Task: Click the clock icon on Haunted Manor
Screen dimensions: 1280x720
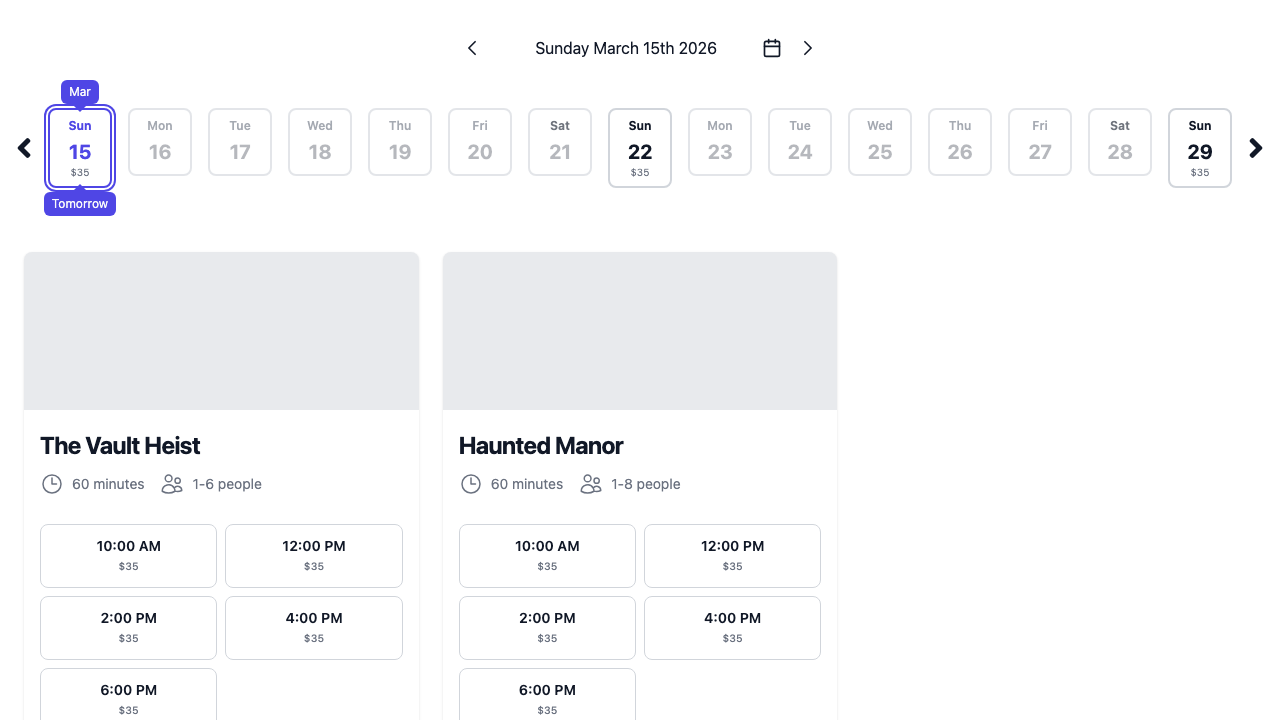Action: tap(471, 484)
